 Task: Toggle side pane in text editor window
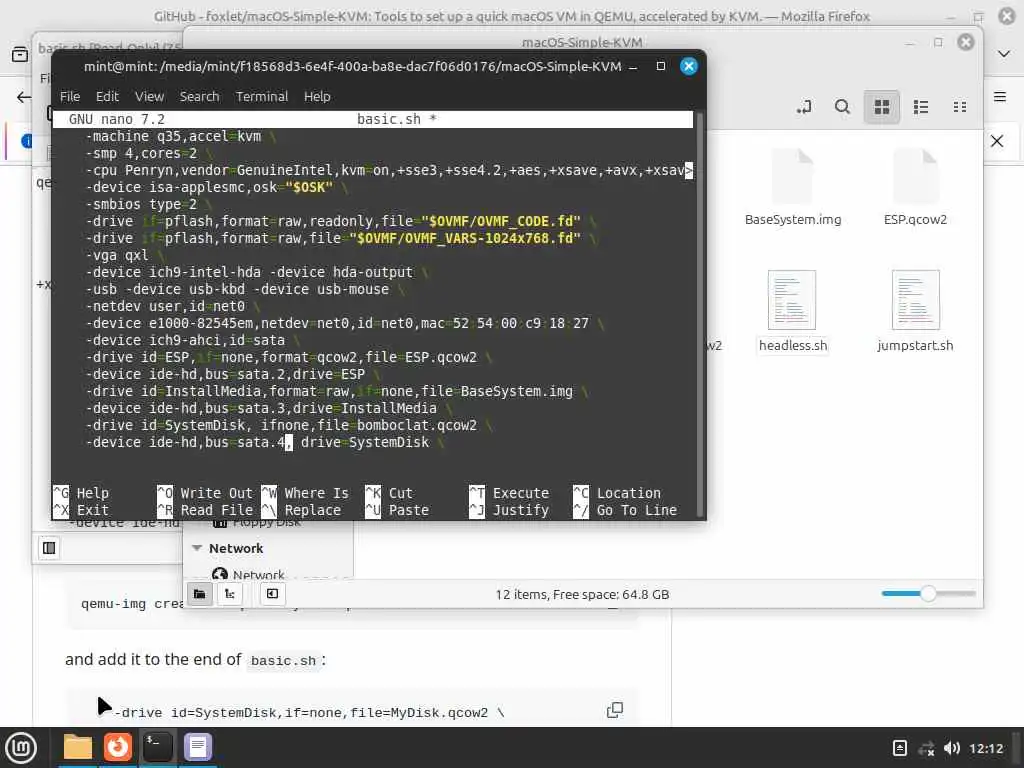pyautogui.click(x=49, y=548)
